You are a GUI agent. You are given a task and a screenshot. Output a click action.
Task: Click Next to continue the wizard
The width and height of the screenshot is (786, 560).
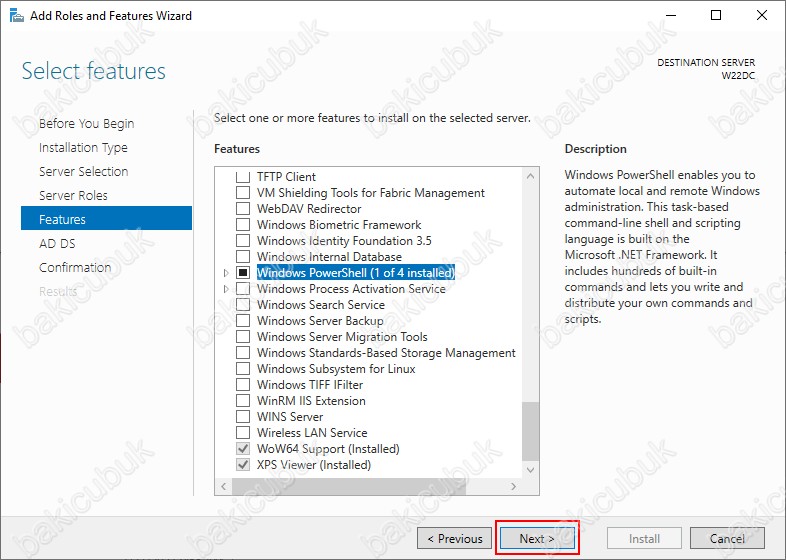537,538
